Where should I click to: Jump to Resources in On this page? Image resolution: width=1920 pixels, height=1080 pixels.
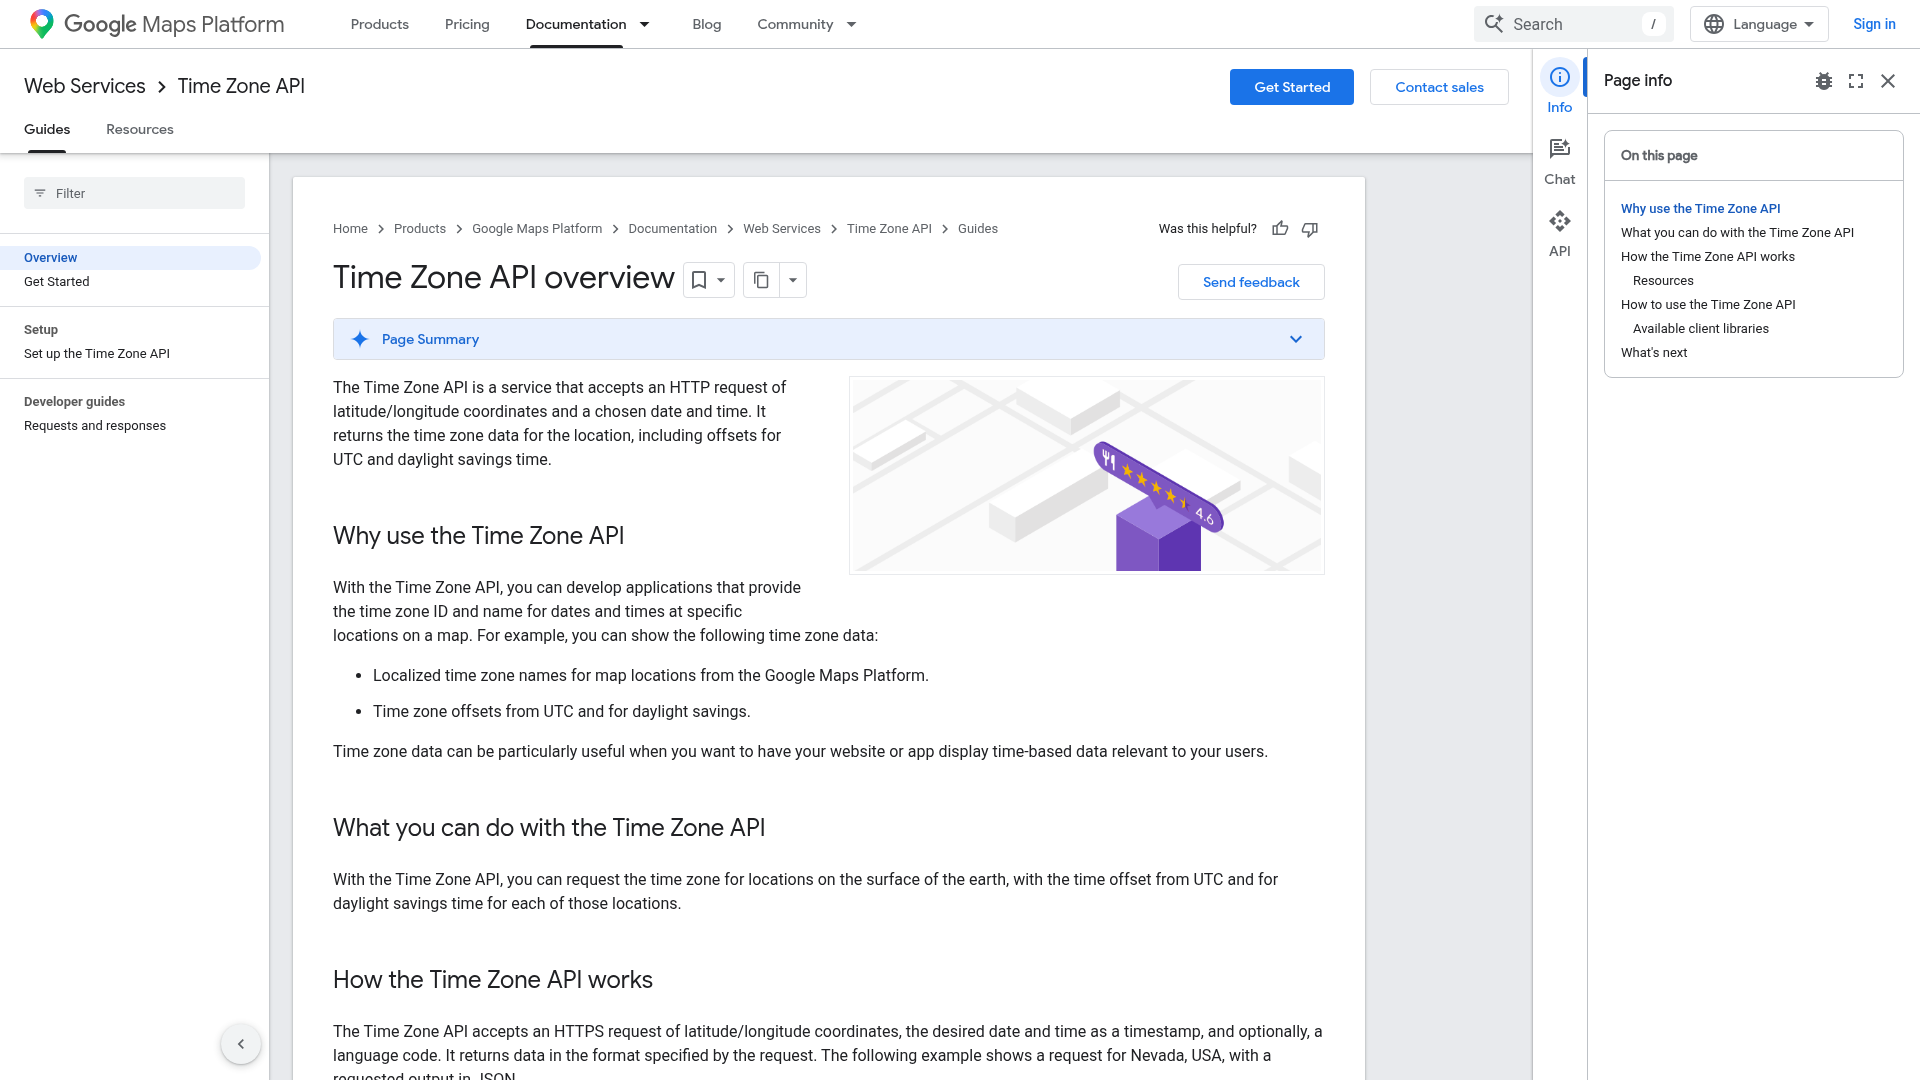point(1663,281)
